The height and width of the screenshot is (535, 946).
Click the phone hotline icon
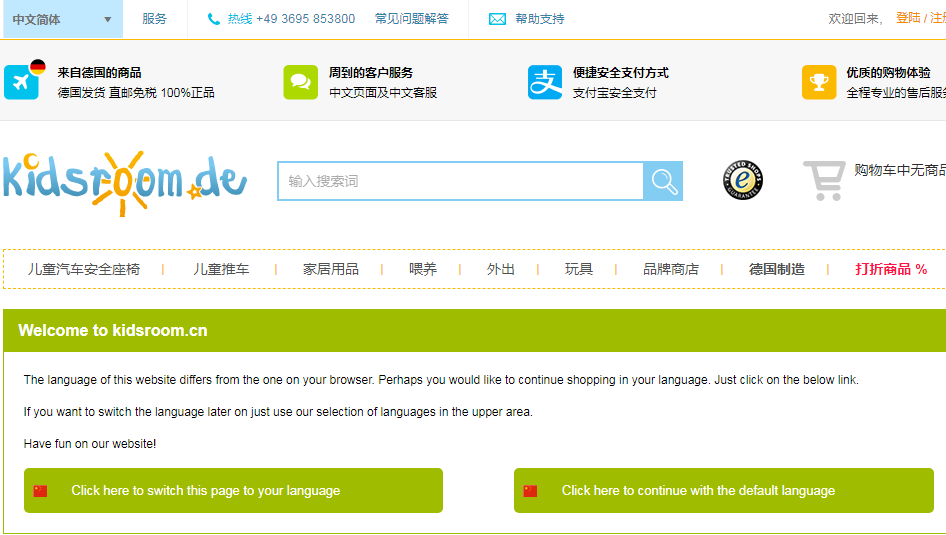point(214,19)
